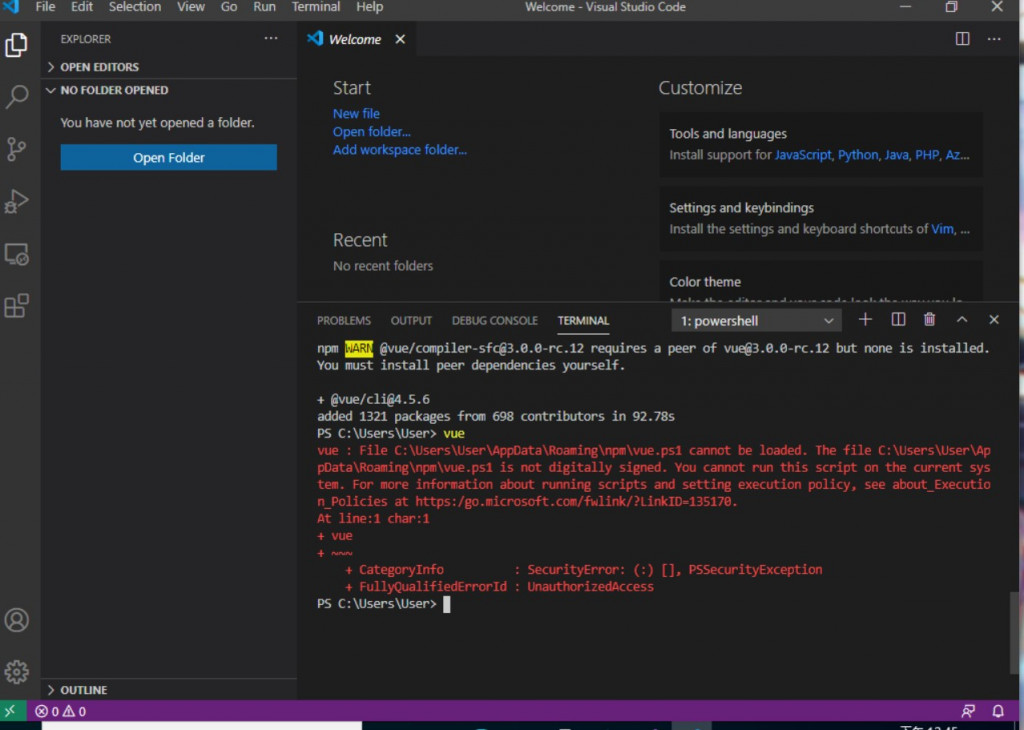
Task: Open the Extensions view
Action: coord(16,306)
